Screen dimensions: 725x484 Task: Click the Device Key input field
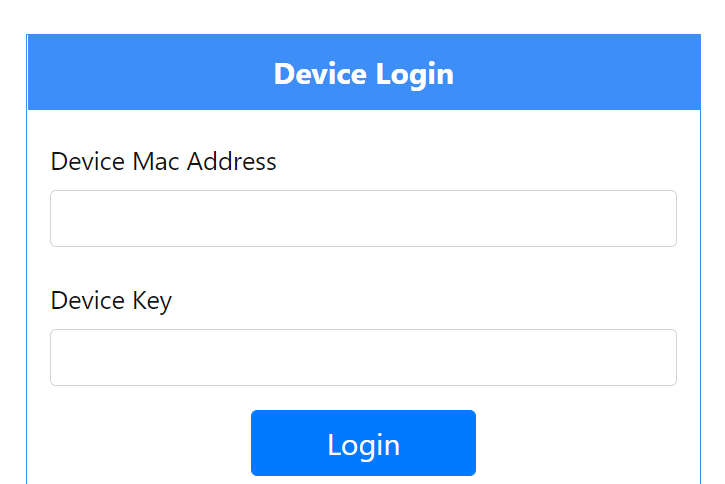tap(363, 357)
